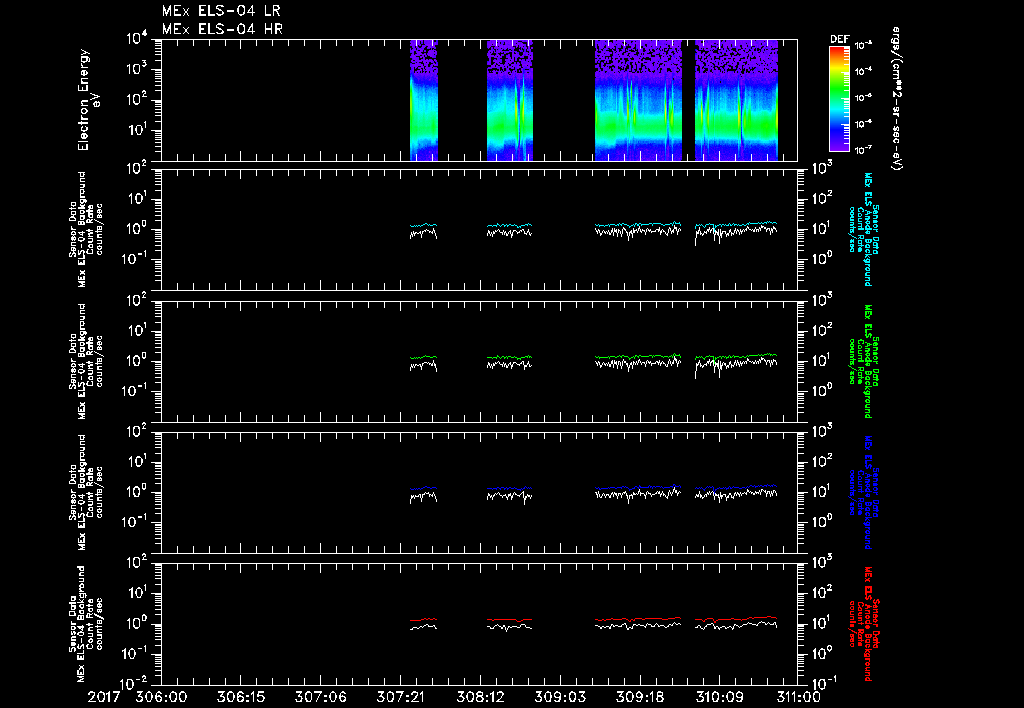Click the 311:00 time tick label
1024x708 pixels.
tap(797, 697)
